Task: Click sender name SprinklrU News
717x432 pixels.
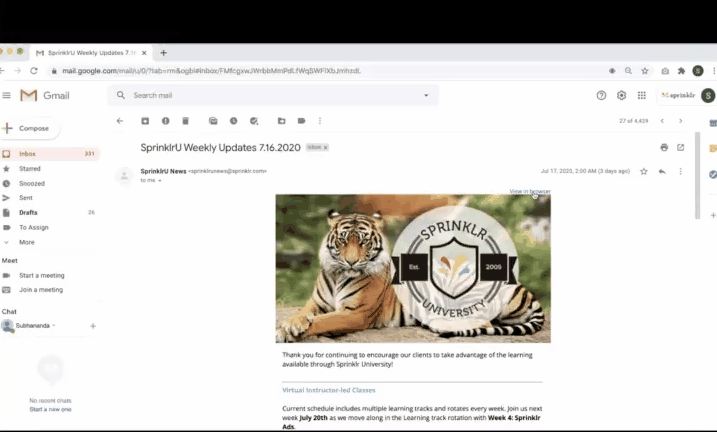Action: pos(163,171)
